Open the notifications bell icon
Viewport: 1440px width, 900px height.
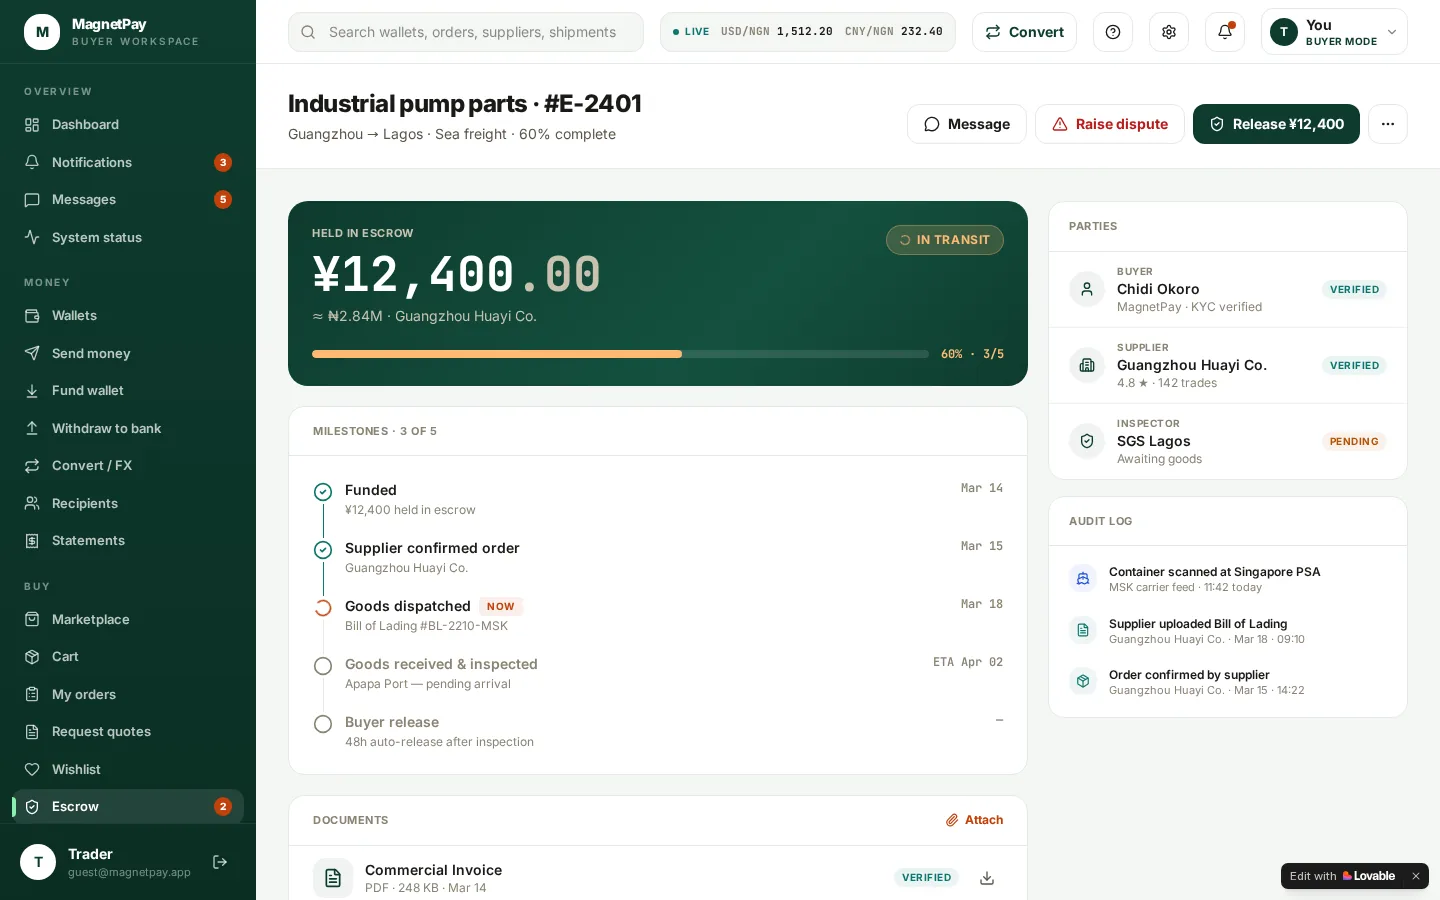1225,32
